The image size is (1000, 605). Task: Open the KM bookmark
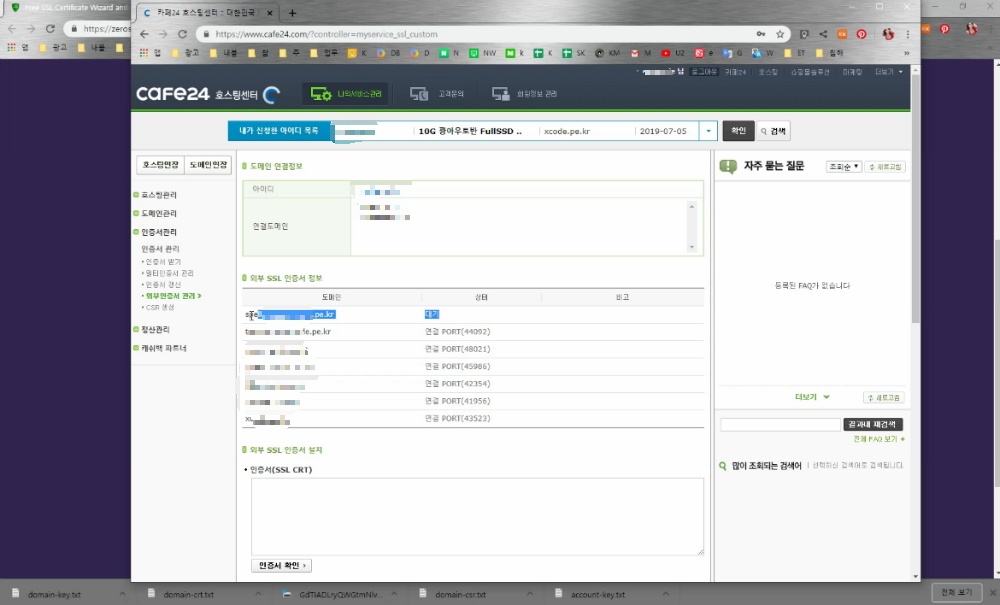pos(607,53)
